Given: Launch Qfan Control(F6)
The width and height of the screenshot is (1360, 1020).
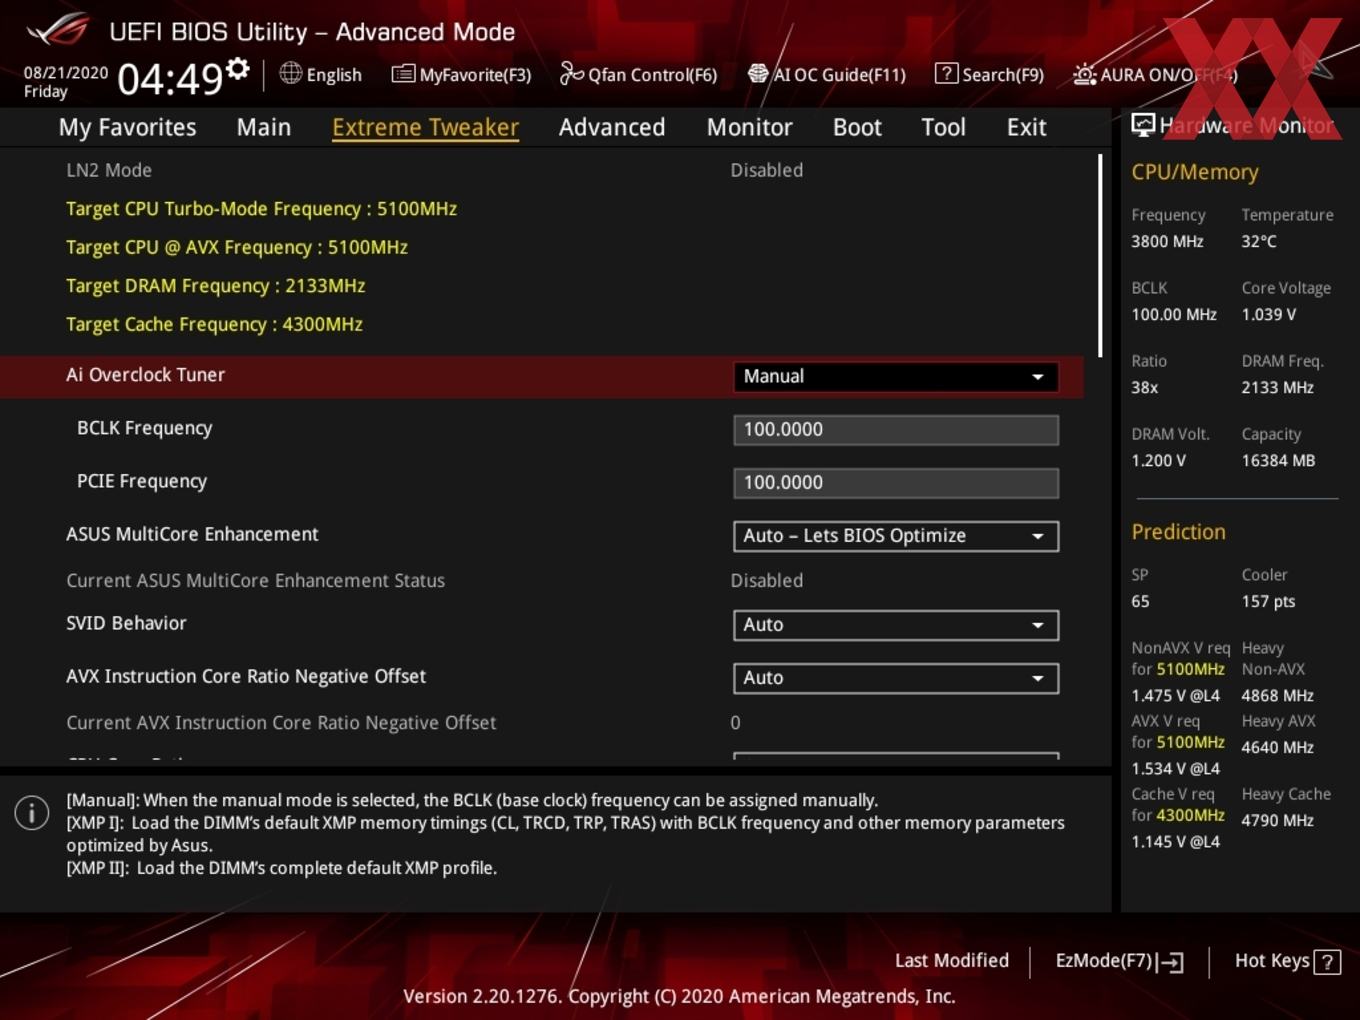Looking at the screenshot, I should pyautogui.click(x=639, y=74).
